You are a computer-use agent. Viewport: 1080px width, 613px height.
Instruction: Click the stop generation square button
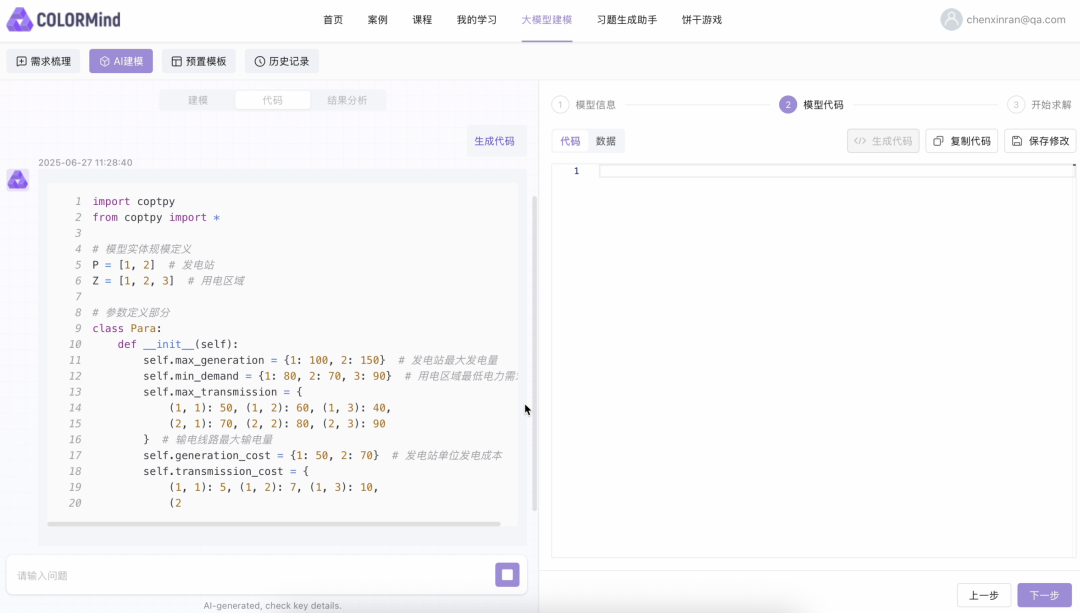point(507,575)
